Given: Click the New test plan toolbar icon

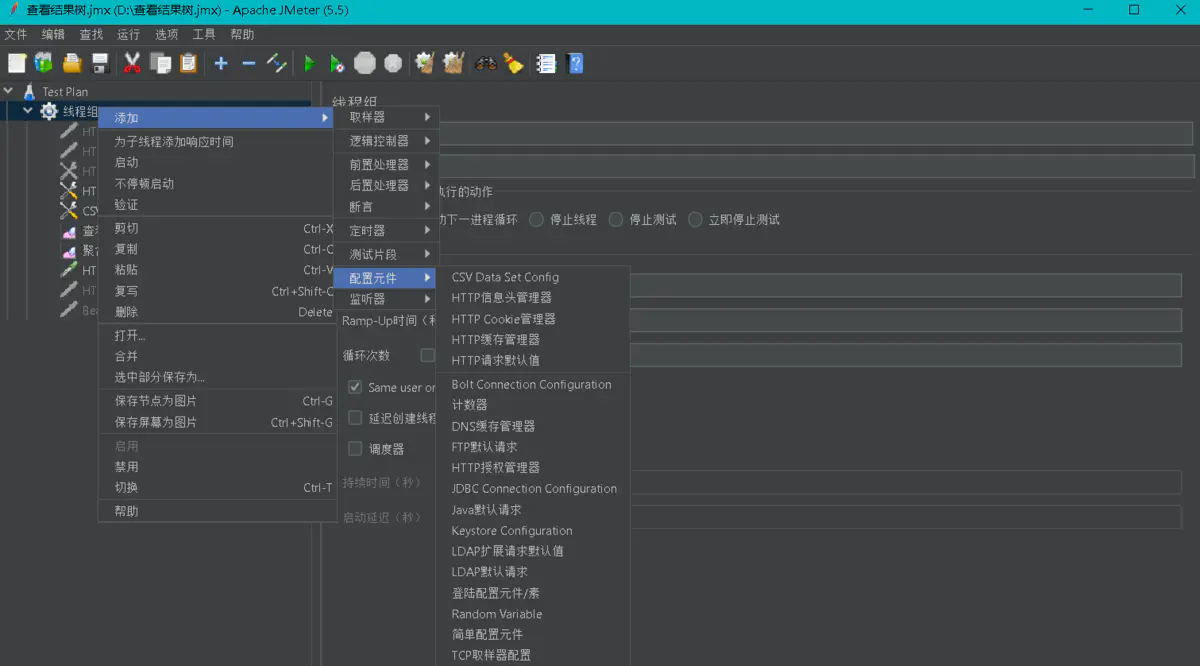Looking at the screenshot, I should pos(17,63).
